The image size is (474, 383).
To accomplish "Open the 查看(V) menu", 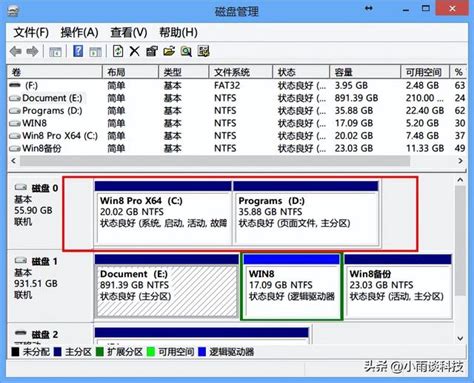I will point(129,33).
